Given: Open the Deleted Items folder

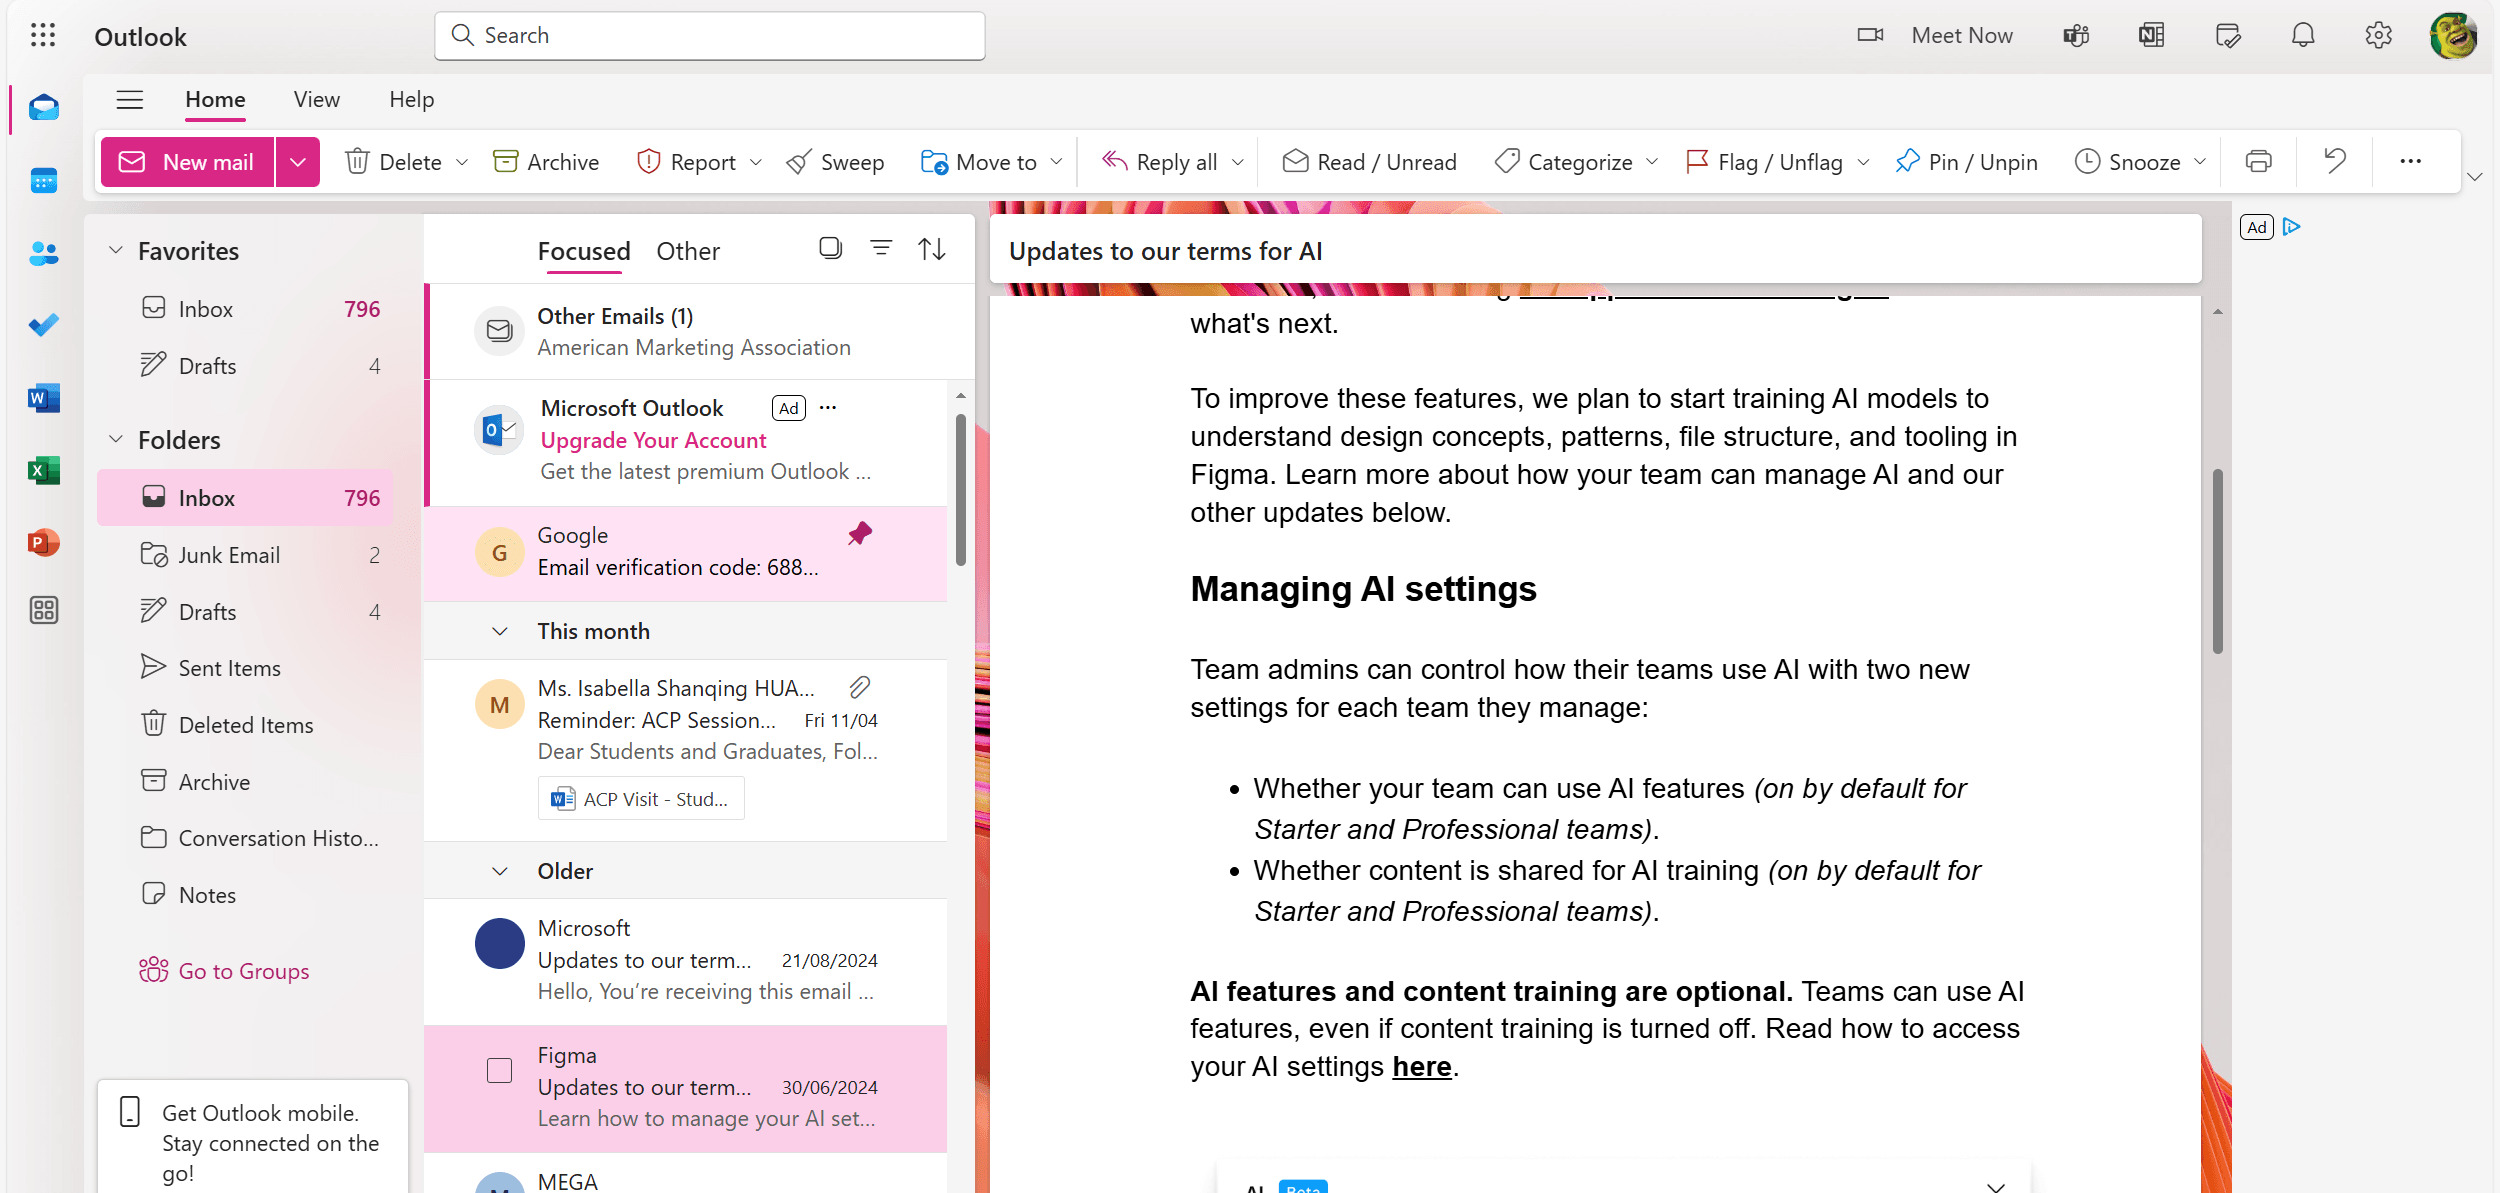Looking at the screenshot, I should 246,725.
